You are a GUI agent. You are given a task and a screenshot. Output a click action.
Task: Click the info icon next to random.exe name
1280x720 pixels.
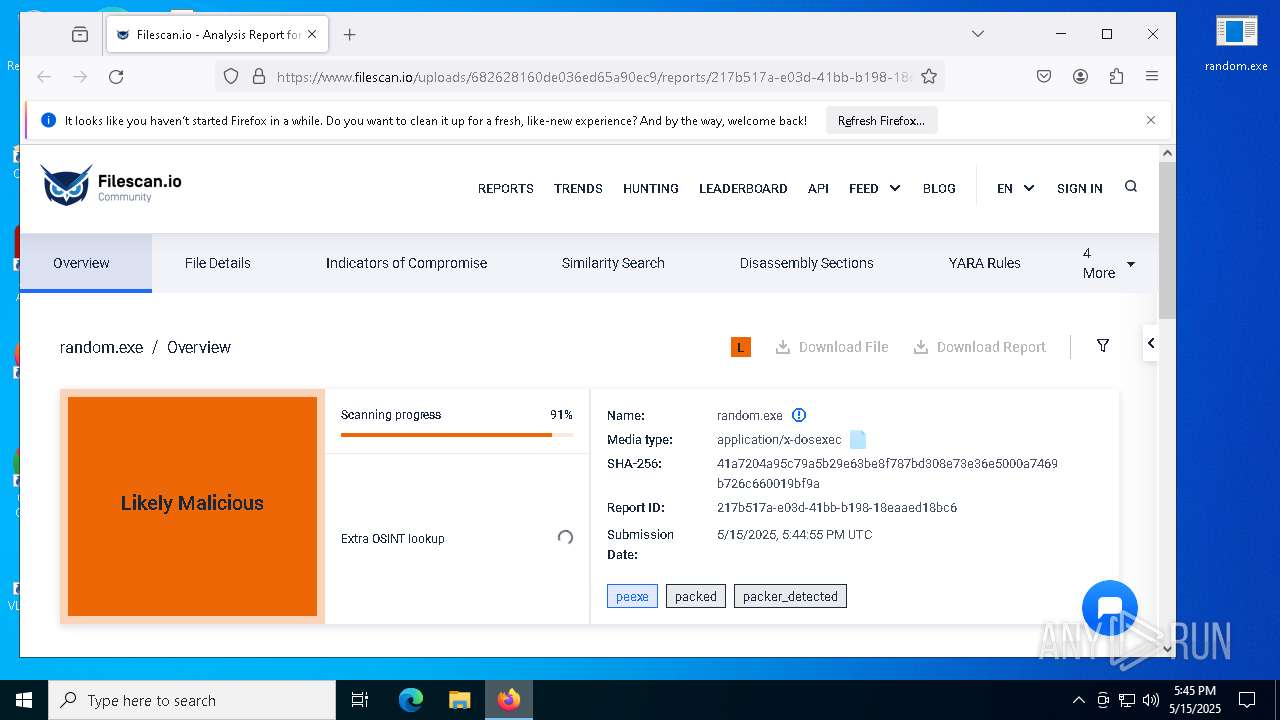coord(799,415)
